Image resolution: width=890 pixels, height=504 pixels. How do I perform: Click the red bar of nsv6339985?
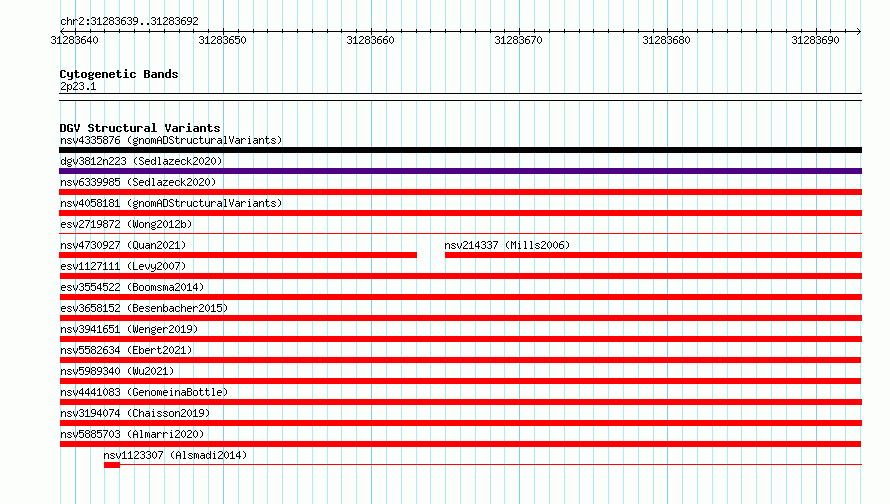pos(460,192)
